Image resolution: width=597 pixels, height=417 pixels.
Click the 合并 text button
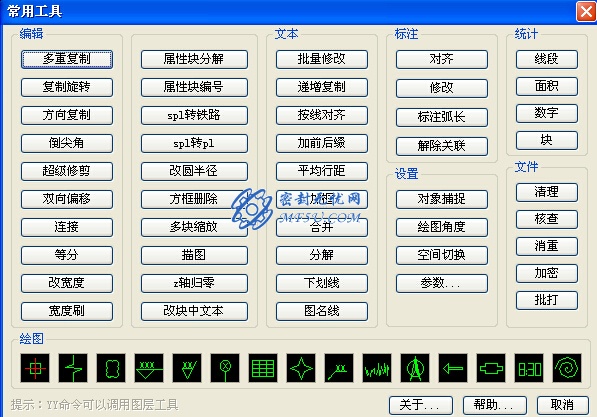pos(322,227)
